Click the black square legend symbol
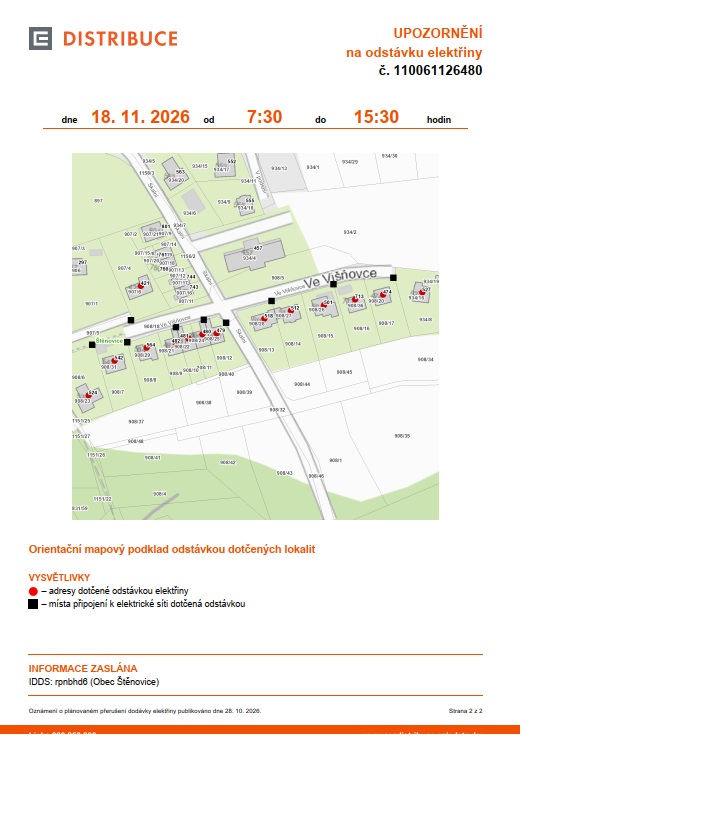This screenshot has width=720, height=829. 33,604
